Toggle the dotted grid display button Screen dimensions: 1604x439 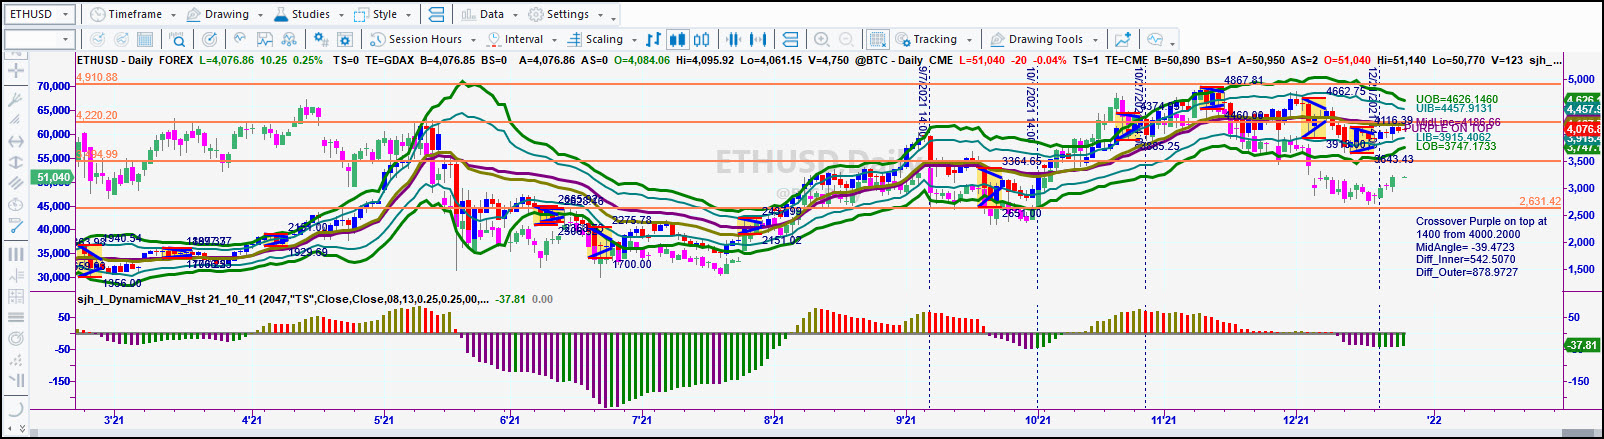tap(877, 39)
